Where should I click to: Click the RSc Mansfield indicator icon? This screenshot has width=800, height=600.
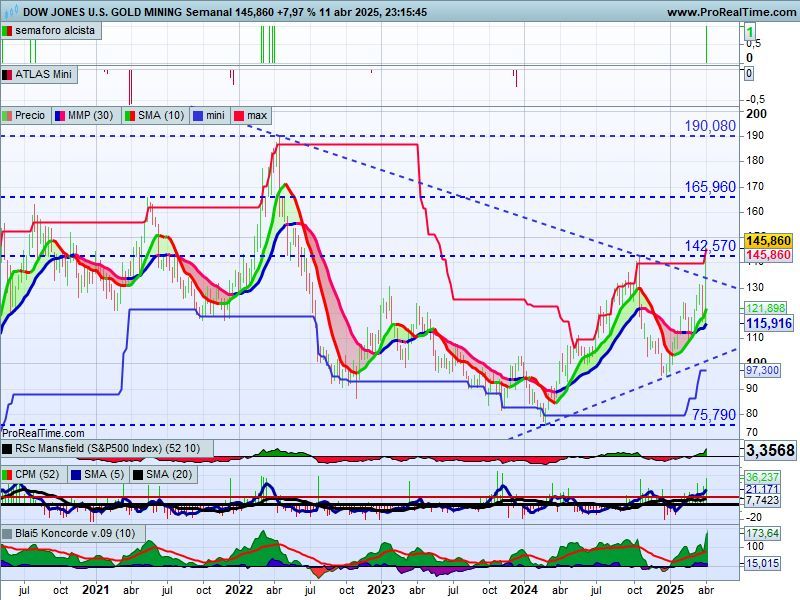click(7, 449)
